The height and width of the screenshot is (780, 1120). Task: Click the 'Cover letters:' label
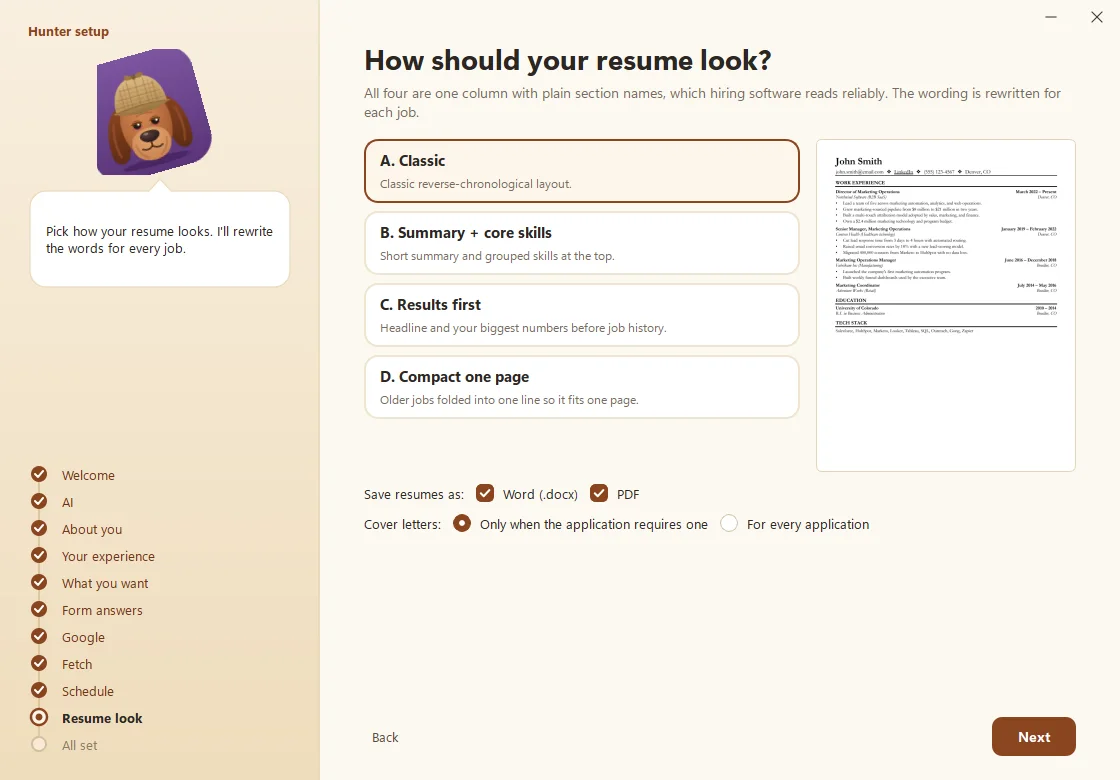(402, 524)
